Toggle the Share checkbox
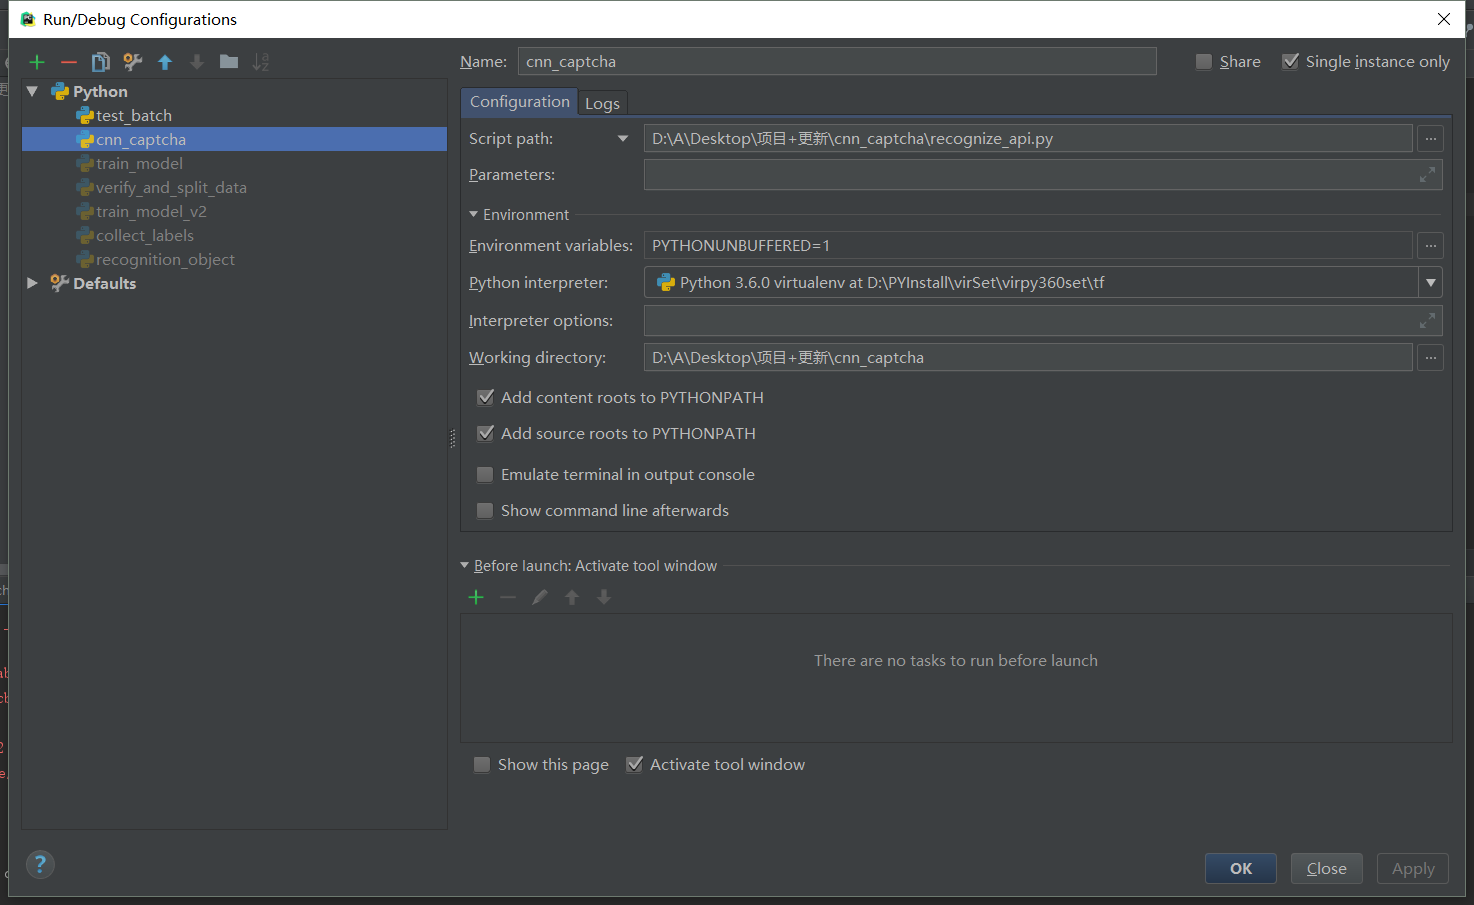 (x=1204, y=62)
